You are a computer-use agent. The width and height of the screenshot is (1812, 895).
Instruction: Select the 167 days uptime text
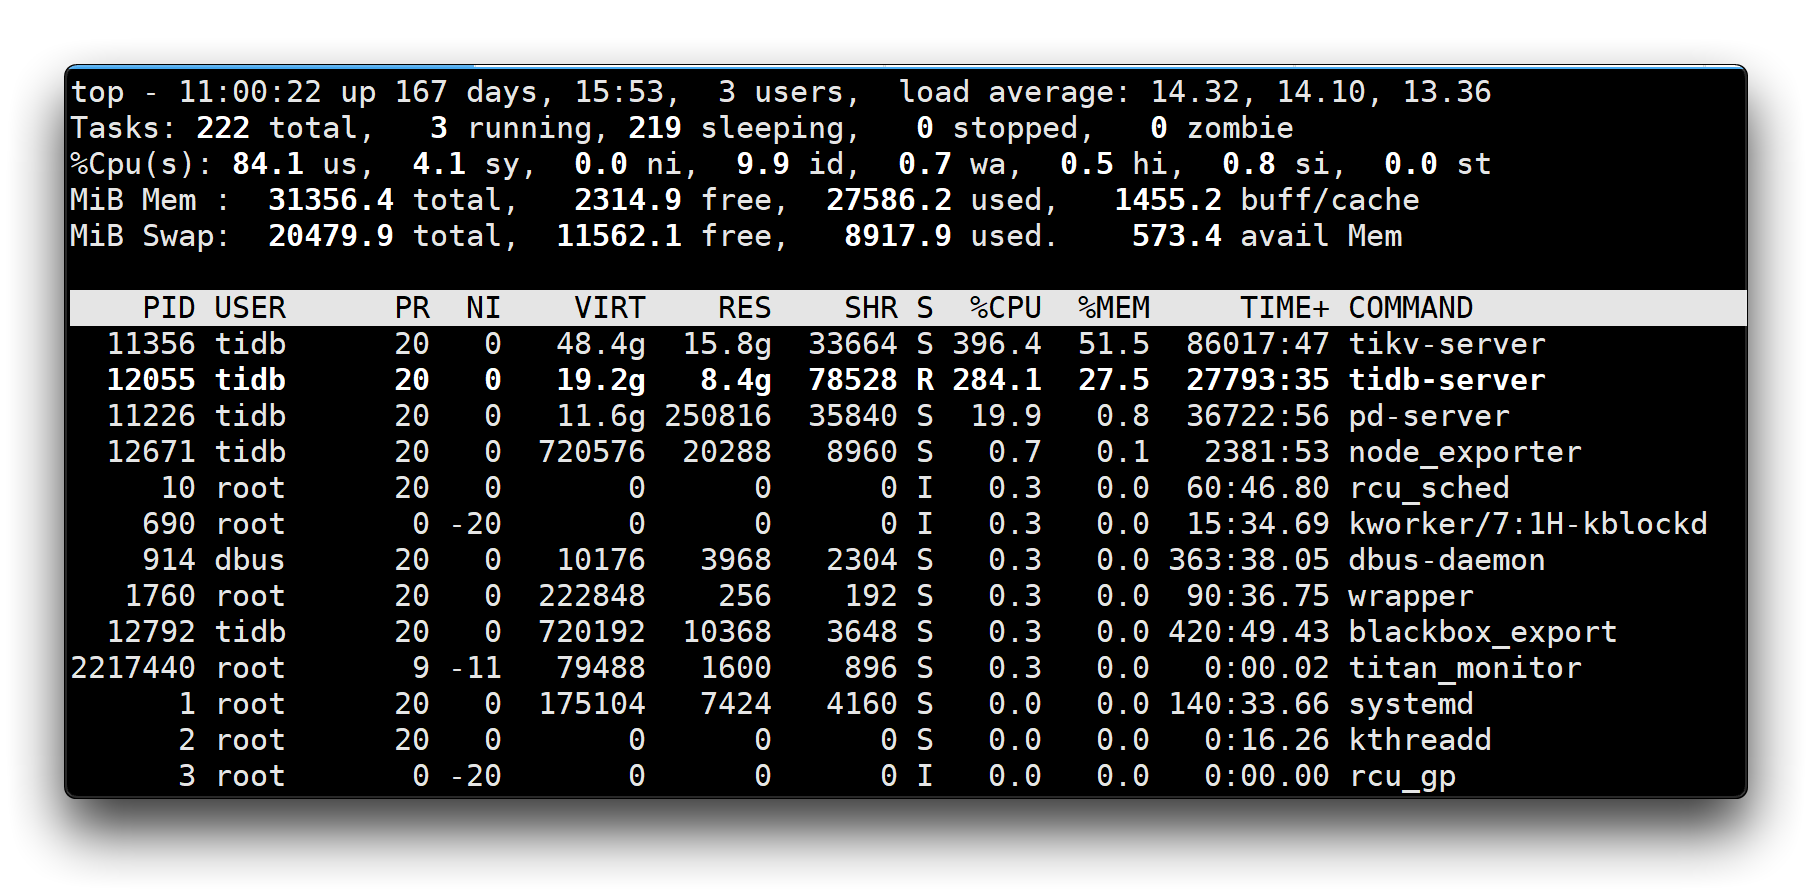click(466, 92)
